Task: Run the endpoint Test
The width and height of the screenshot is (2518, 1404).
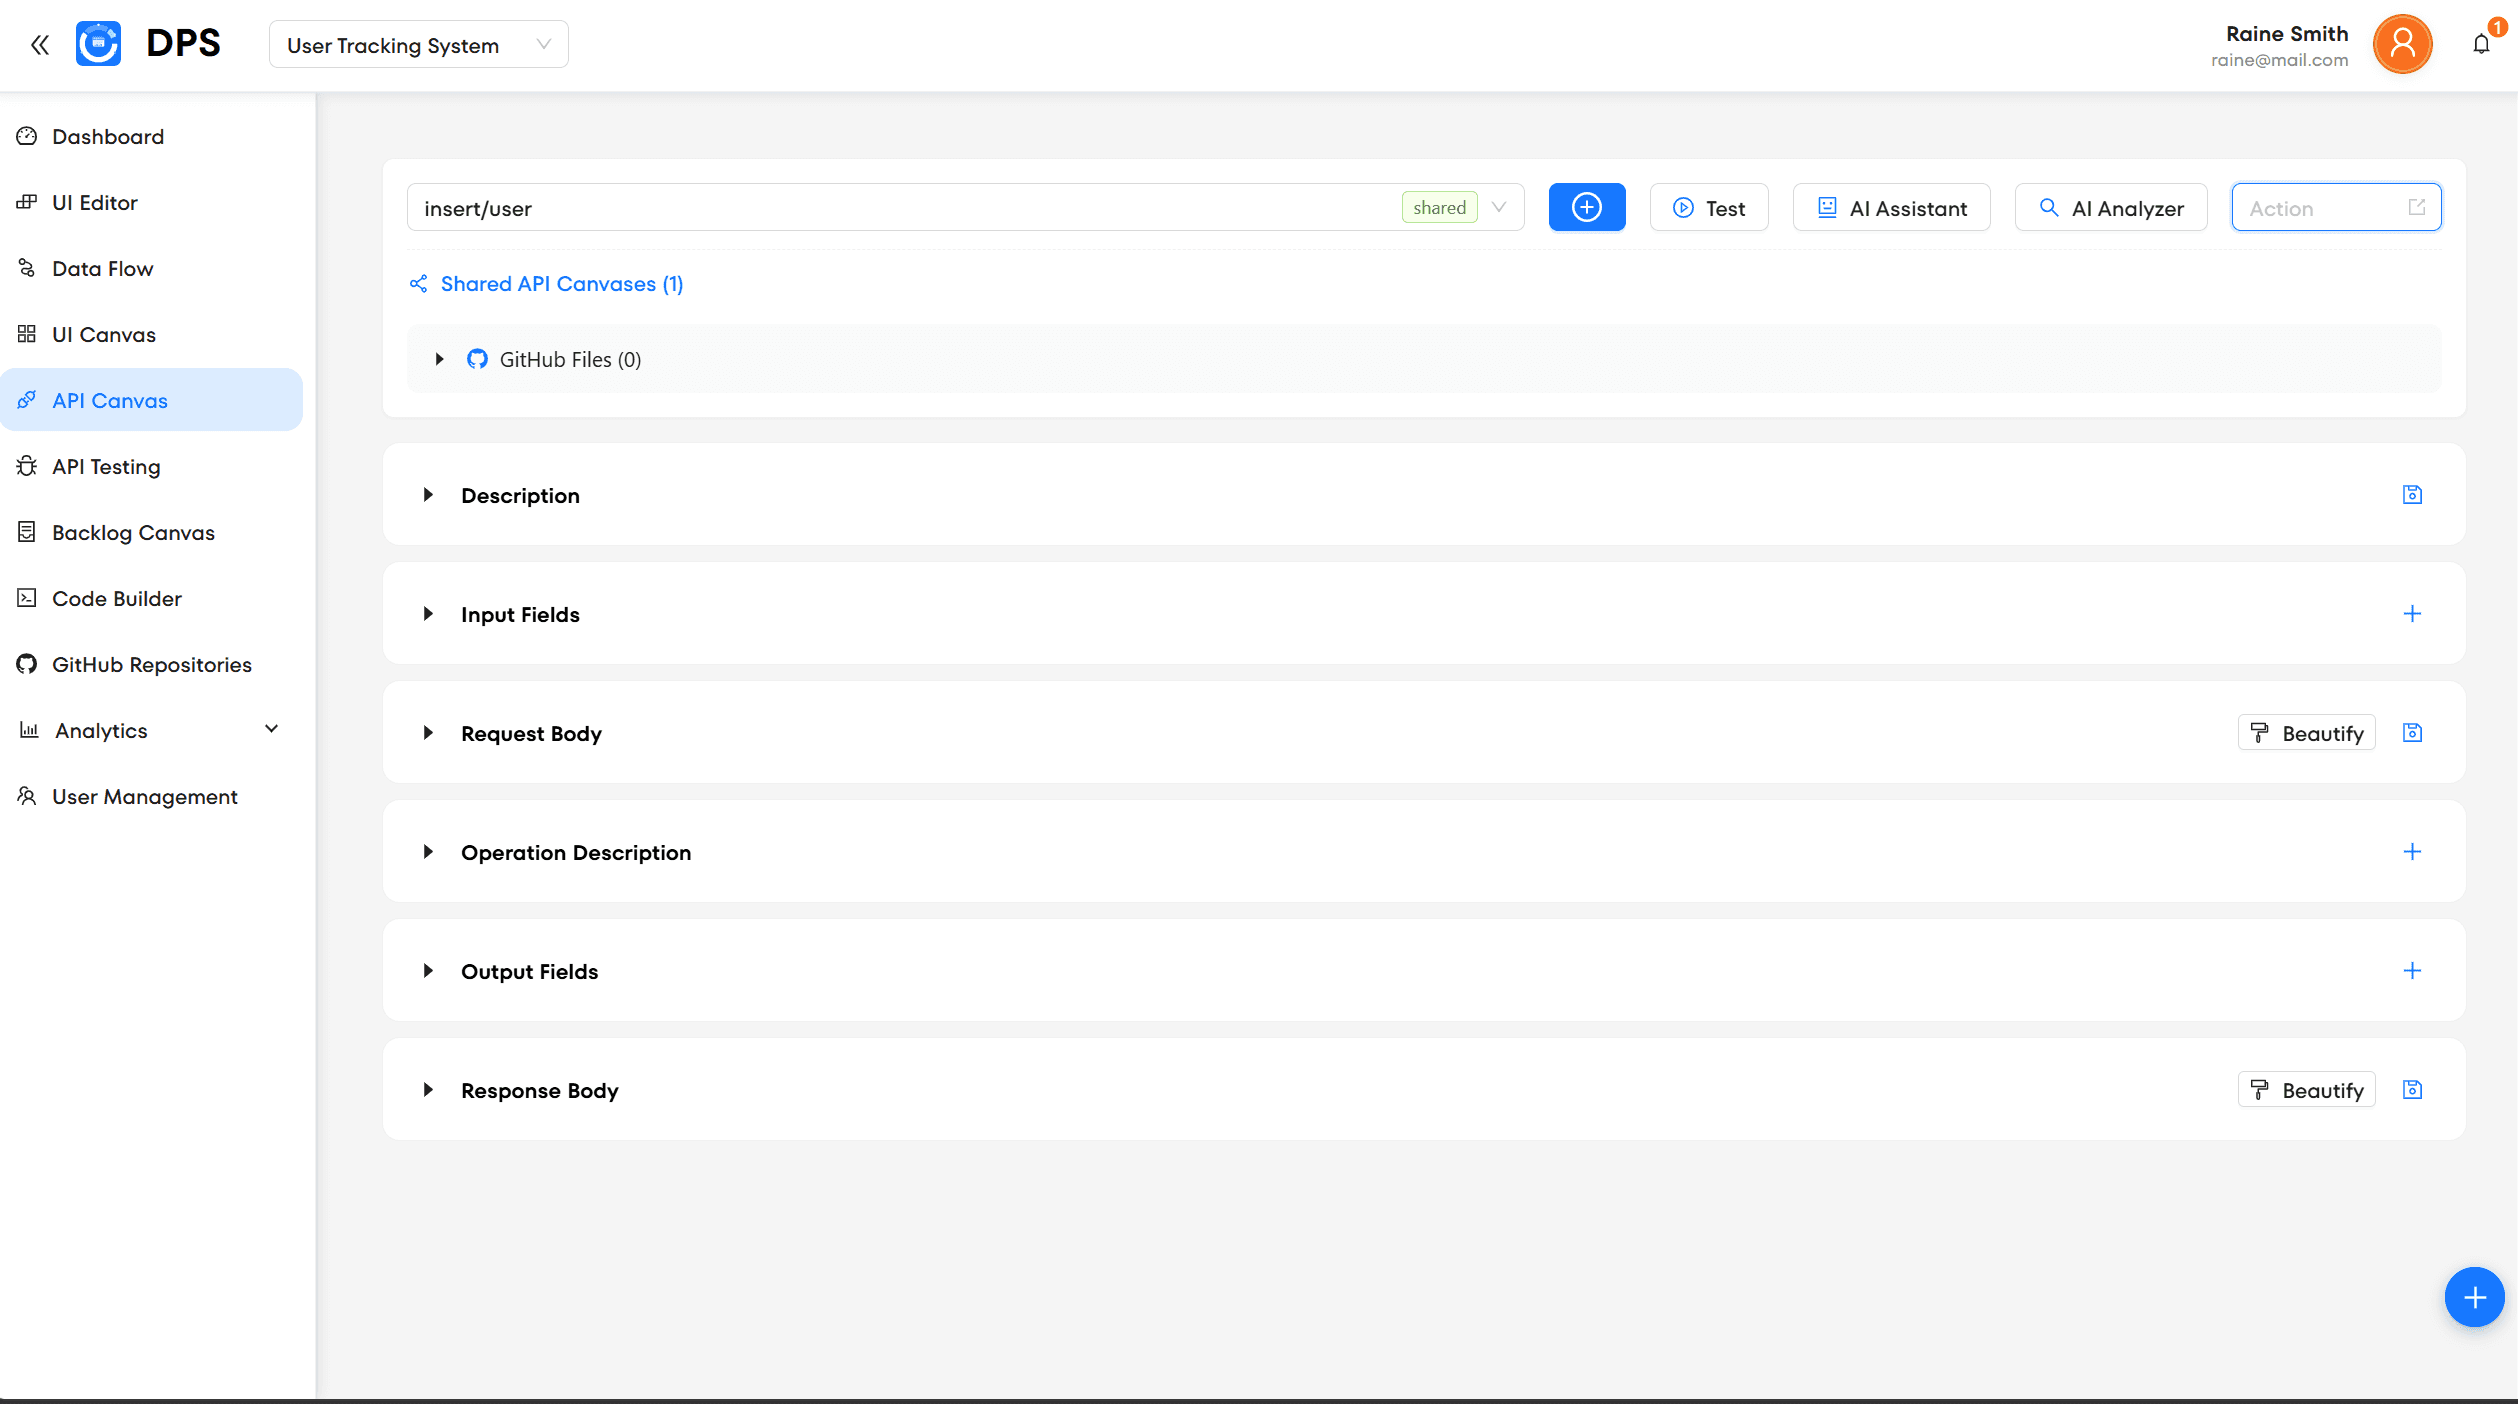Action: [1709, 207]
